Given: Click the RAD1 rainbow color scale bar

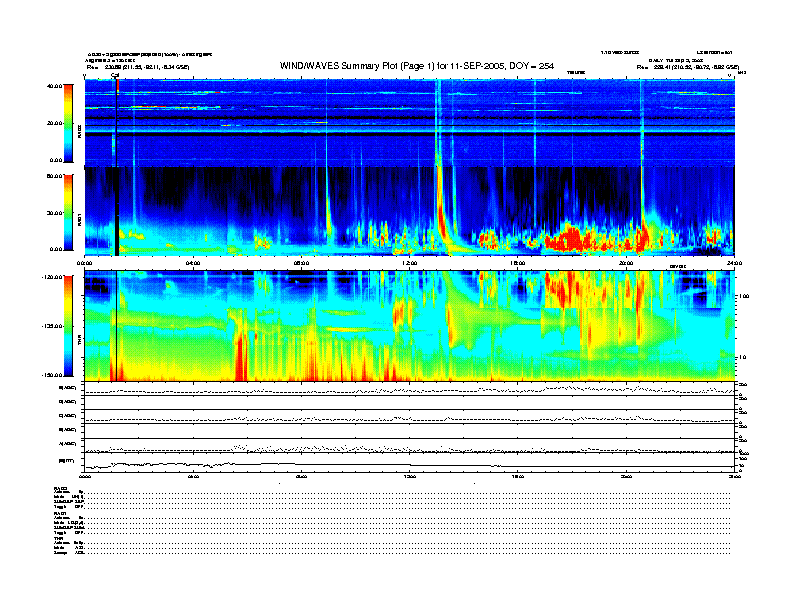Looking at the screenshot, I should coord(68,212).
